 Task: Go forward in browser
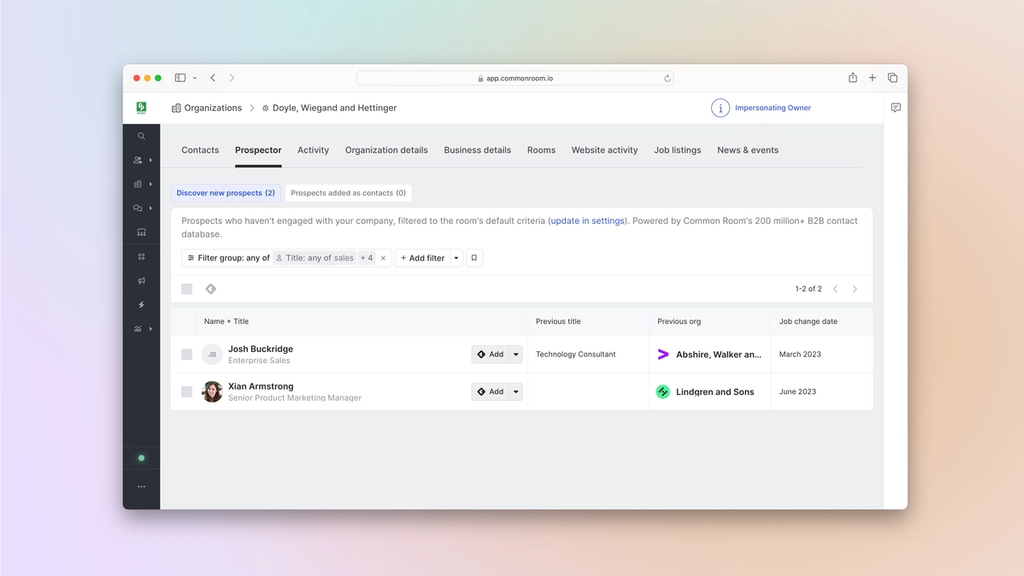[232, 78]
